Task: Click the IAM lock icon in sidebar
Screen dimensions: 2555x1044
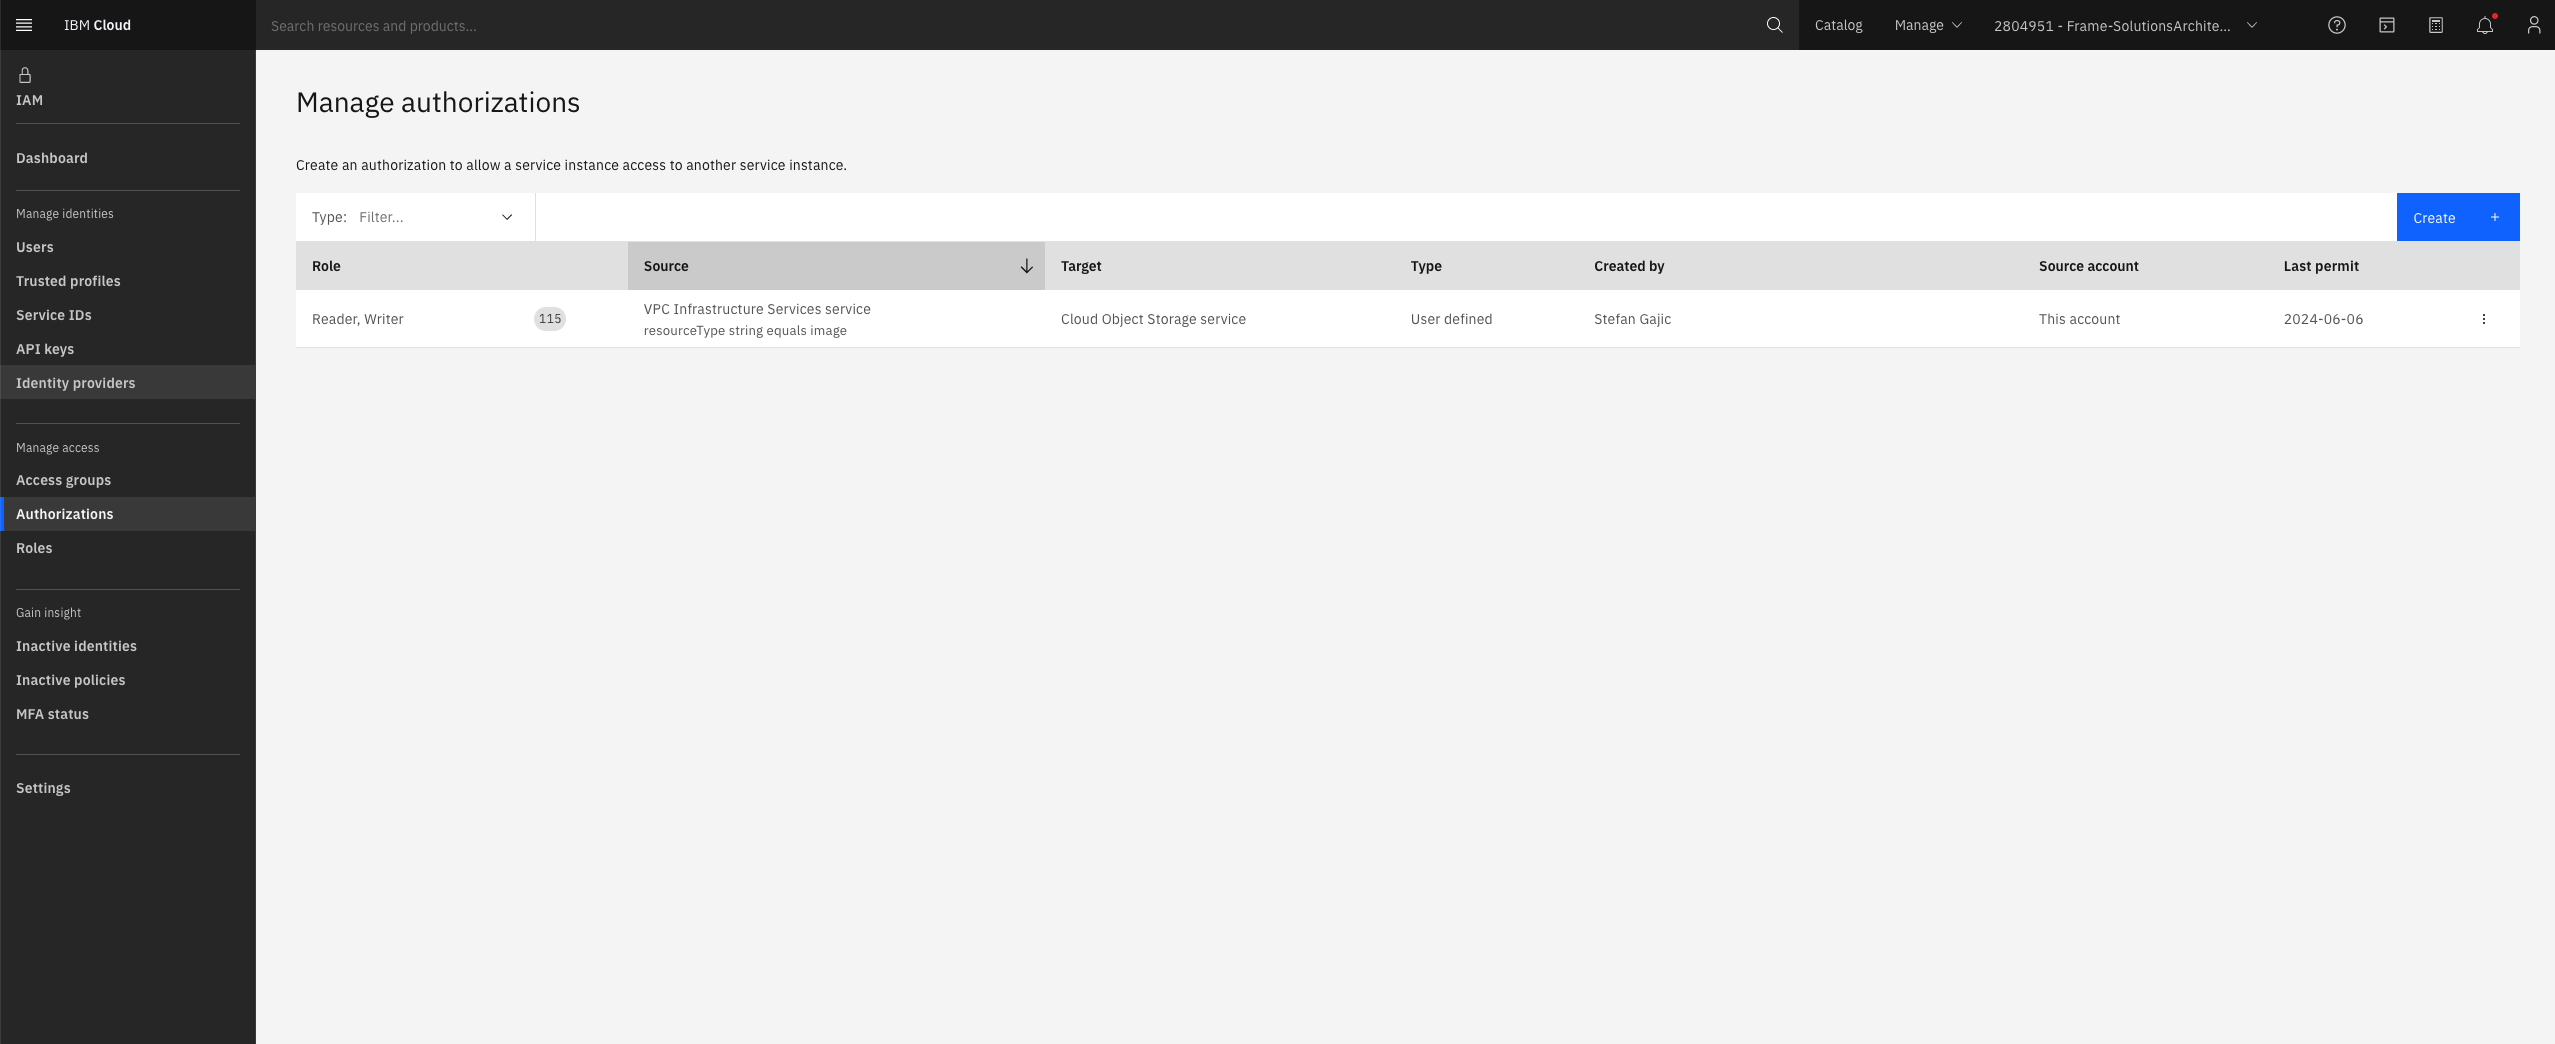Action: click(23, 74)
